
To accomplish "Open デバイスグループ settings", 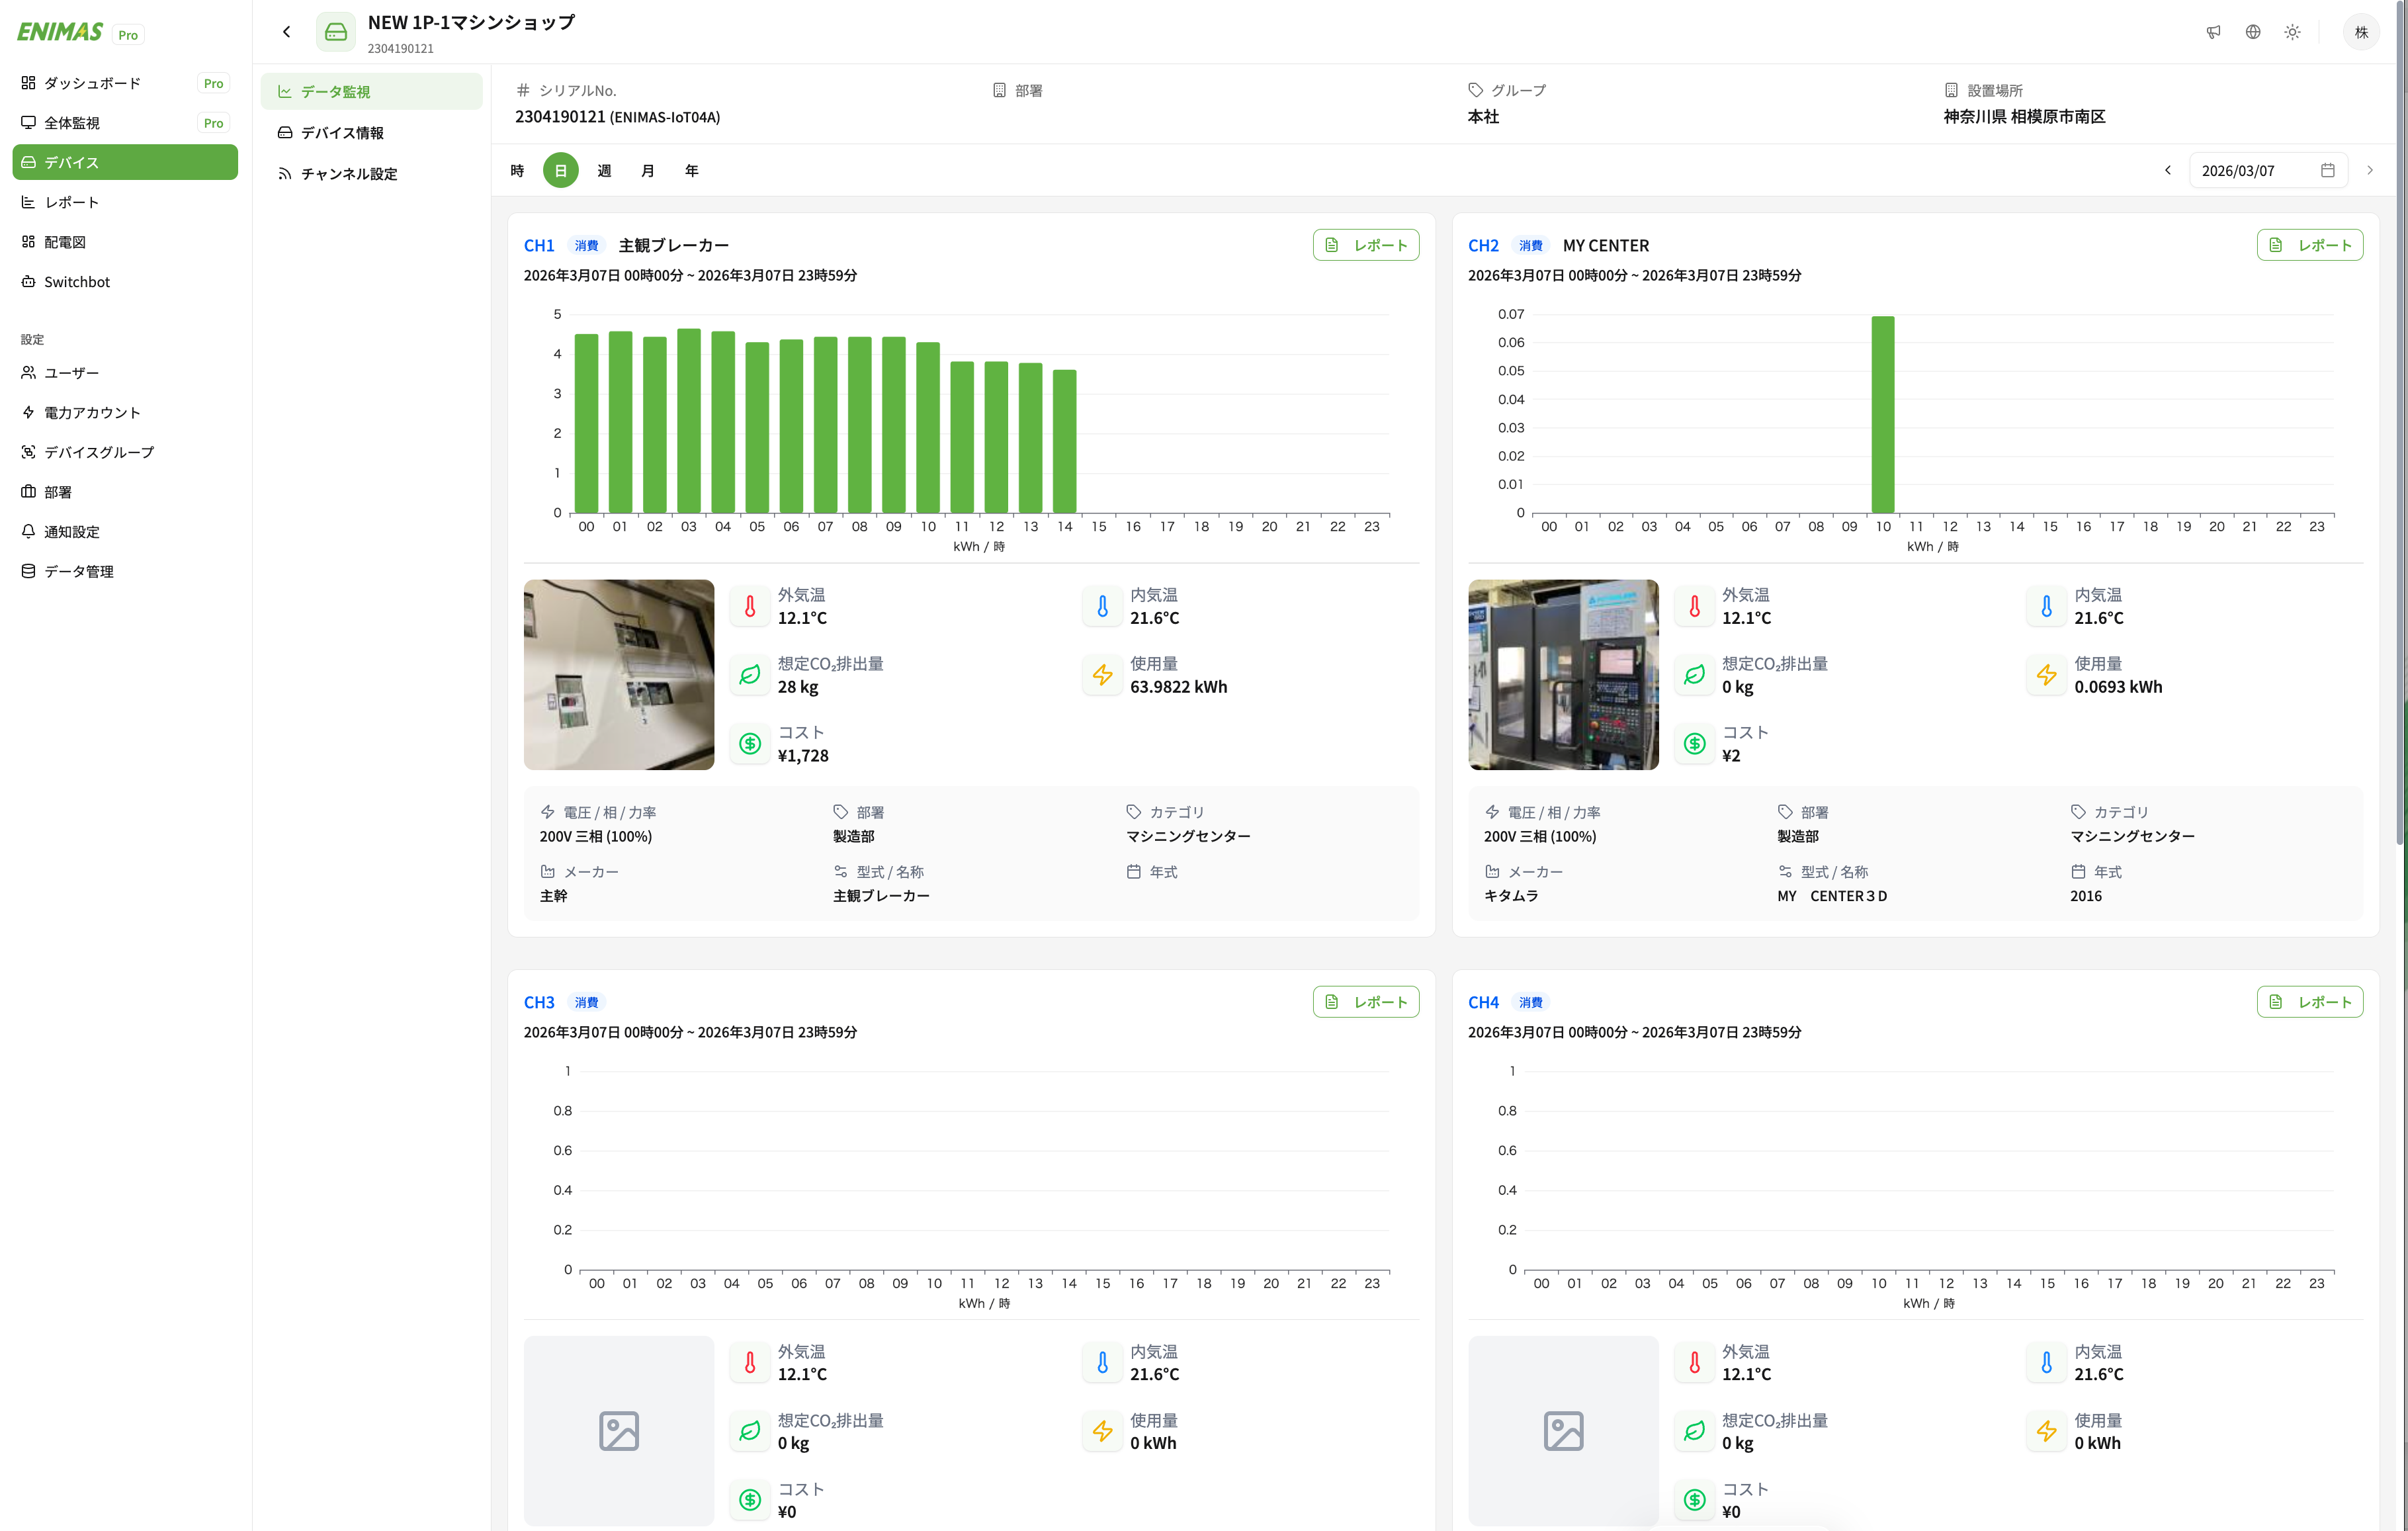I will coord(125,452).
